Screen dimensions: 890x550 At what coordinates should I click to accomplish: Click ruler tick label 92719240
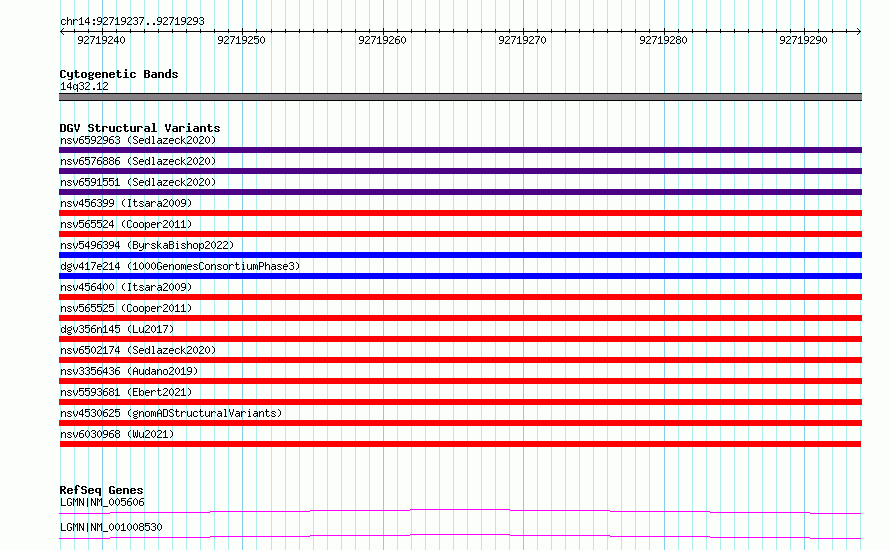pos(101,40)
